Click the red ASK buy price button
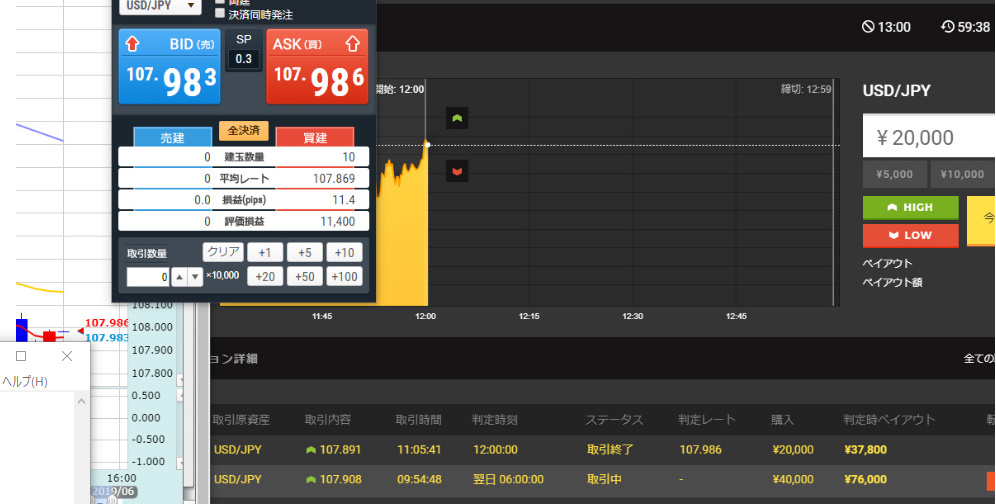 coord(317,67)
